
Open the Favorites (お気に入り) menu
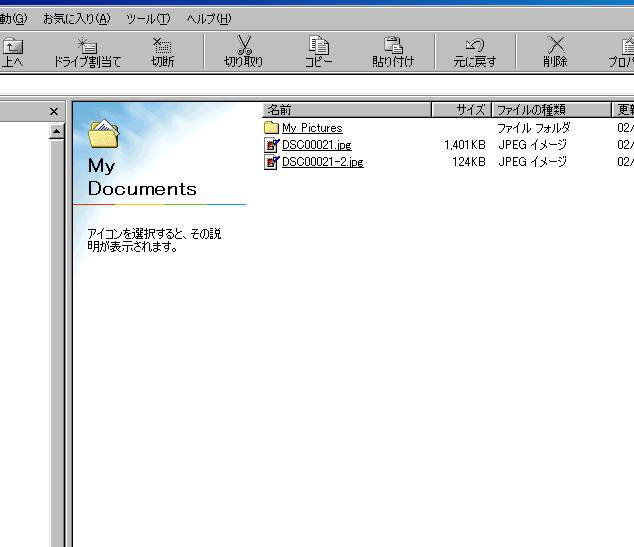(x=76, y=19)
